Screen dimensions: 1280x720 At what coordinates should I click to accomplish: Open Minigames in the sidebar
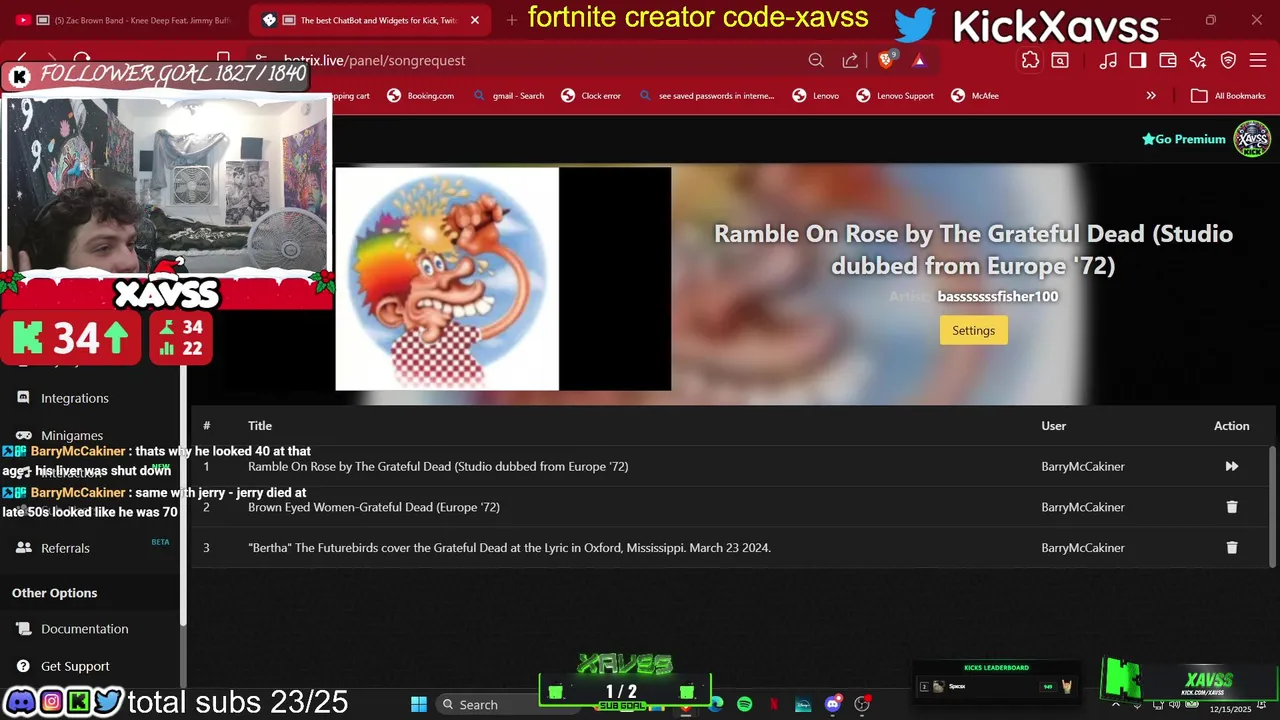(72, 436)
